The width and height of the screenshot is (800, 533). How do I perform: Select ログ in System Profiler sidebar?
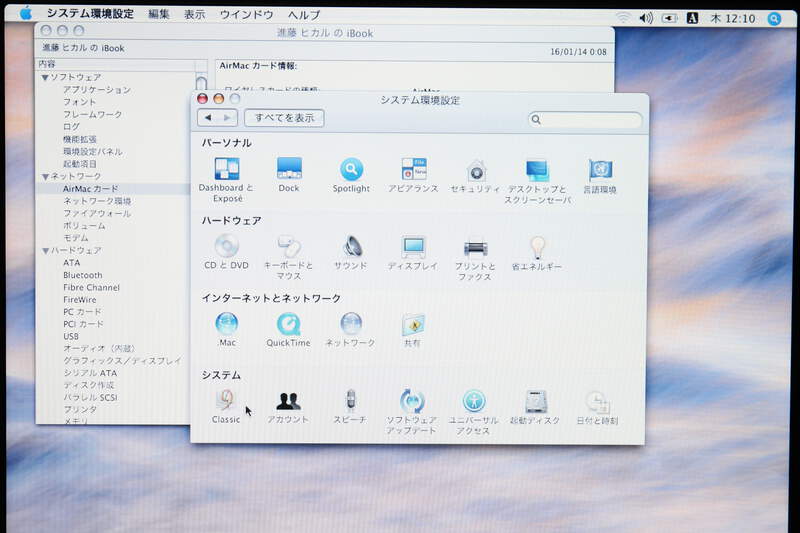71,126
